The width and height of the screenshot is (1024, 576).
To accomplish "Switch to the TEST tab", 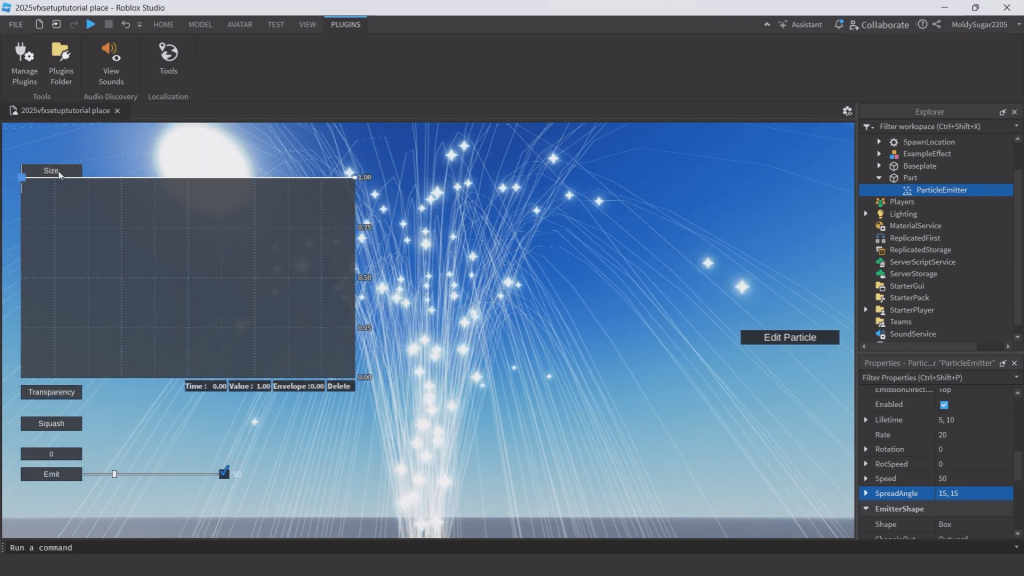I will 276,24.
